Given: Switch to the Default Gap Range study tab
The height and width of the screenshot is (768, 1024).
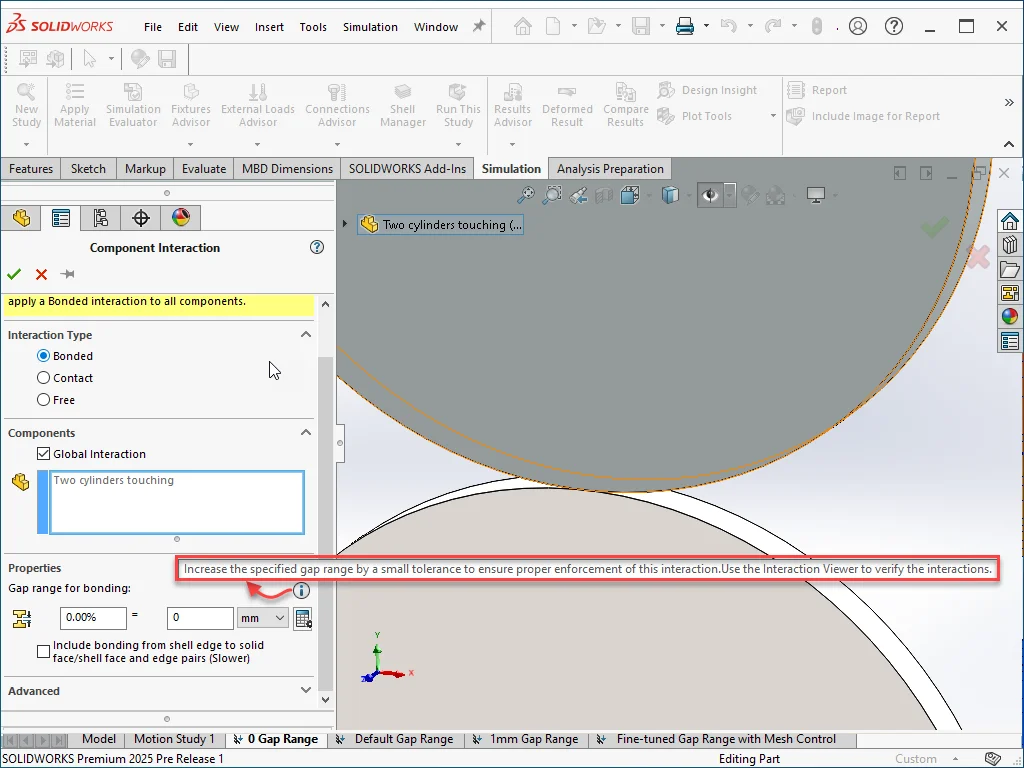Looking at the screenshot, I should (403, 739).
